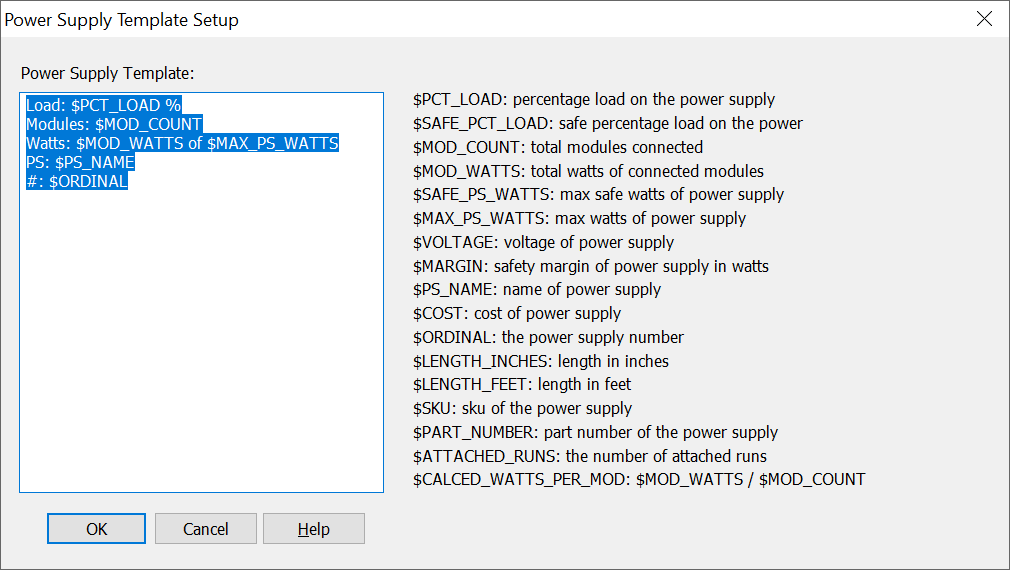1010x570 pixels.
Task: Click the $COST variable description
Action: click(517, 313)
